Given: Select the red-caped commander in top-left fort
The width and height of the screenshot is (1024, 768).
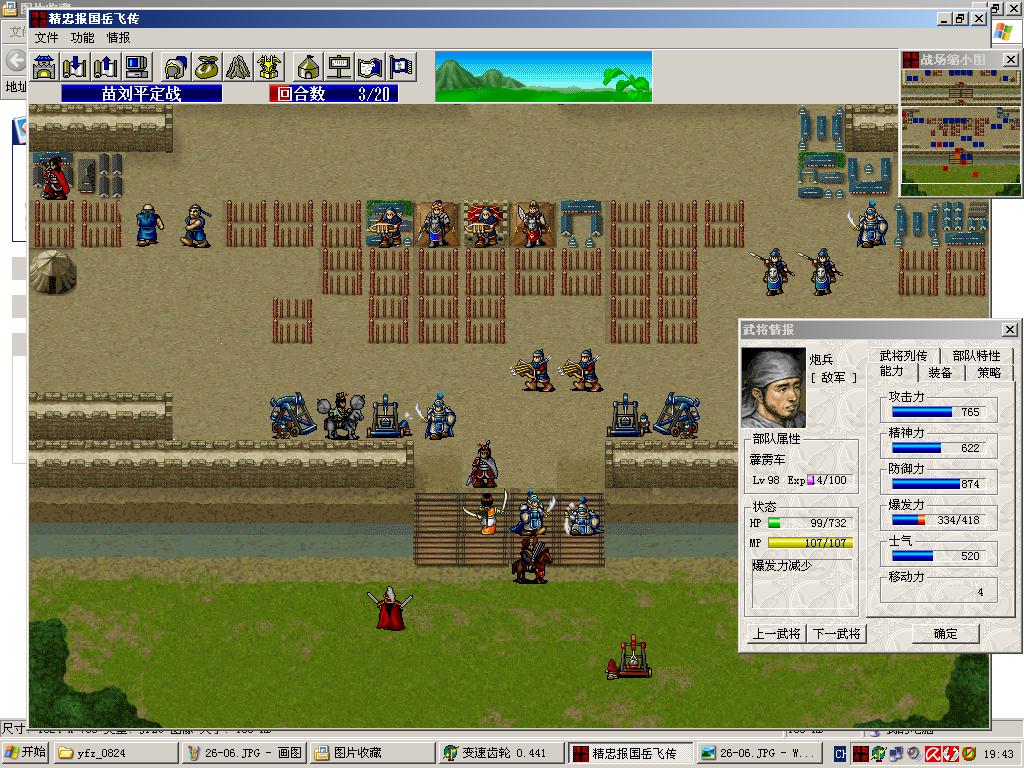Looking at the screenshot, I should [55, 176].
